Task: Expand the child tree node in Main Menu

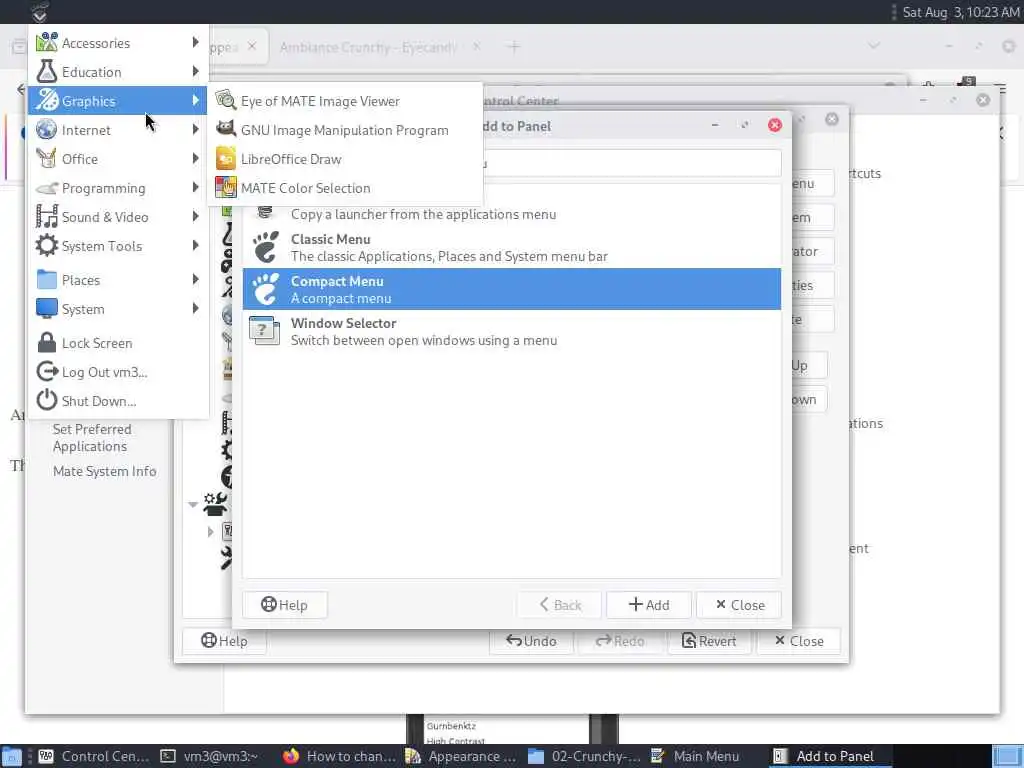Action: [210, 532]
